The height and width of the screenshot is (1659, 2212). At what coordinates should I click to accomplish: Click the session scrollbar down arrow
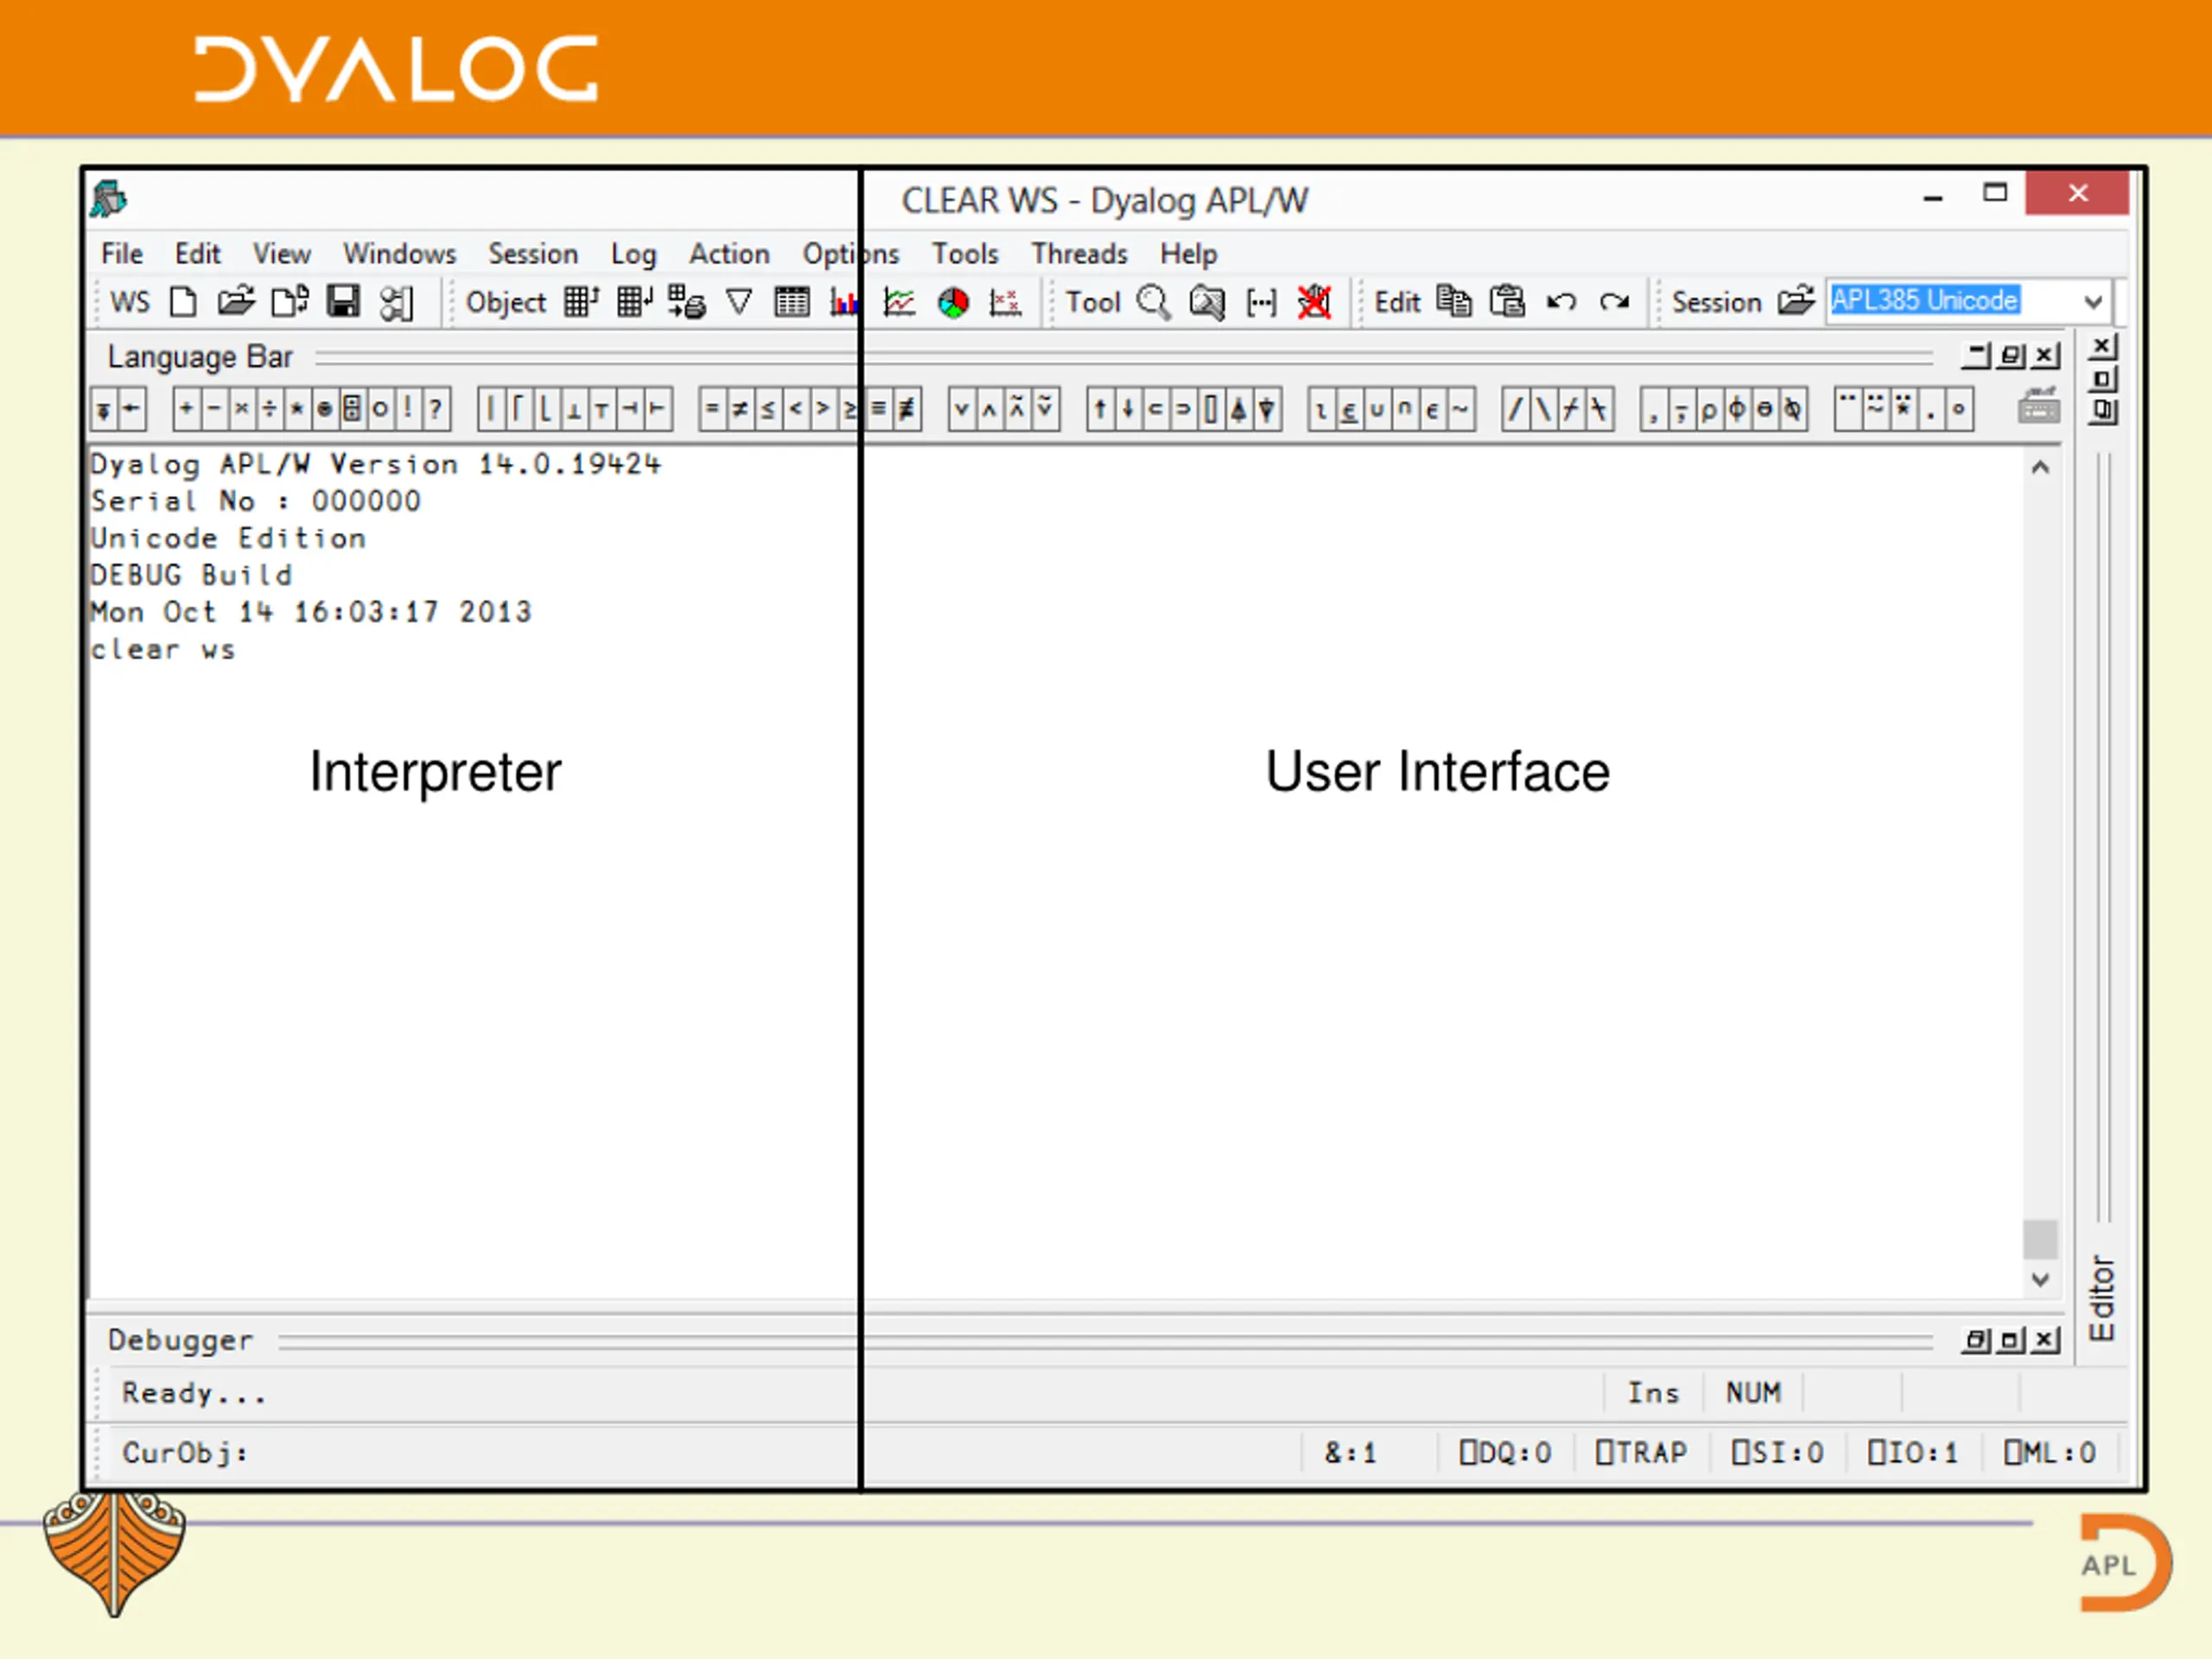[x=2040, y=1279]
